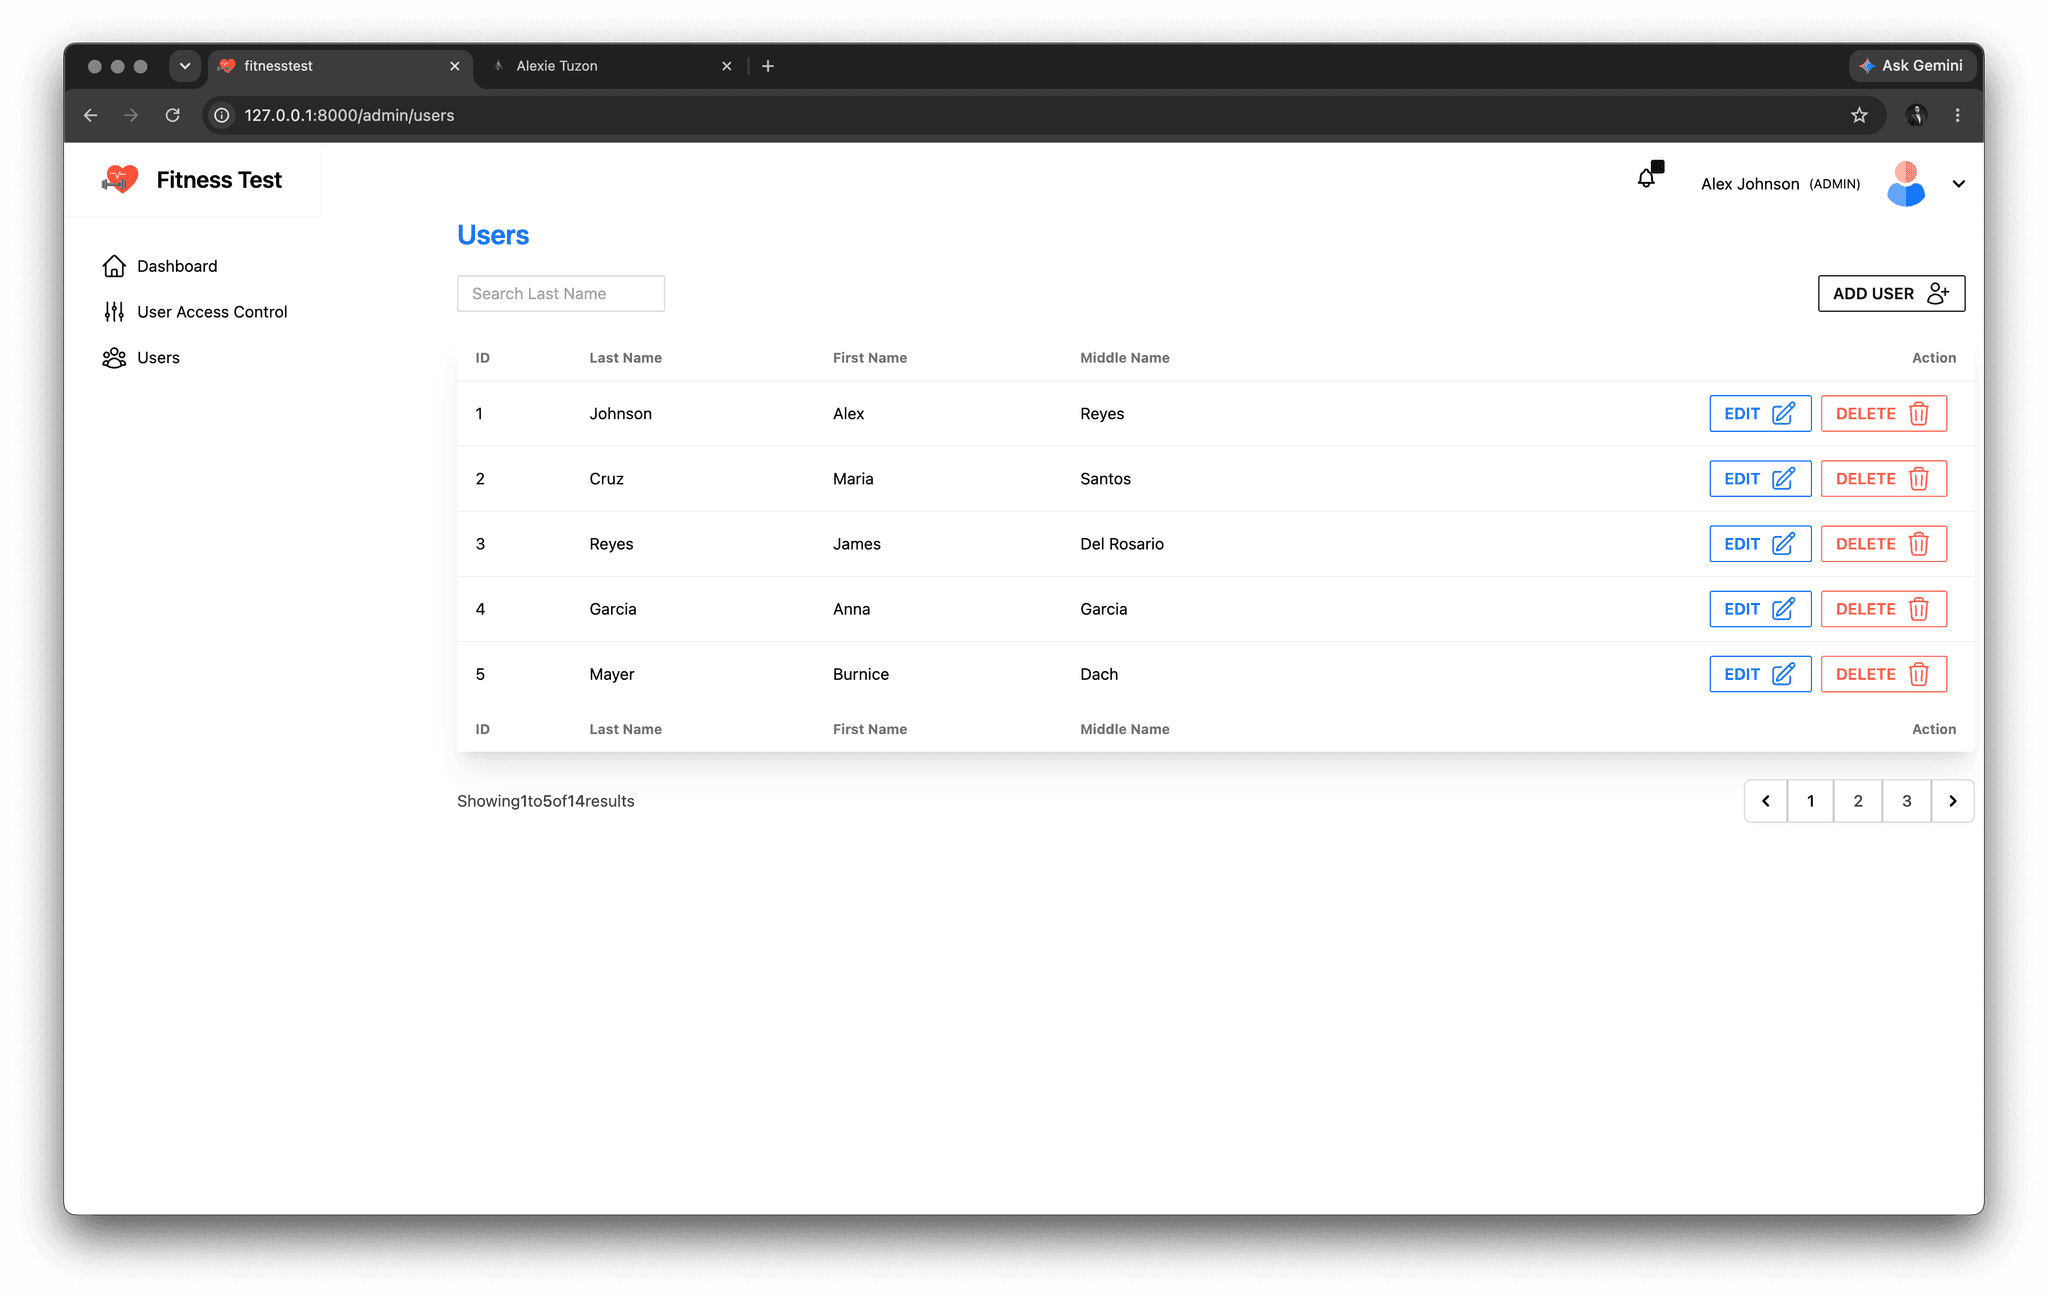Bookmark this page with the star icon
The height and width of the screenshot is (1299, 2048).
coord(1859,115)
